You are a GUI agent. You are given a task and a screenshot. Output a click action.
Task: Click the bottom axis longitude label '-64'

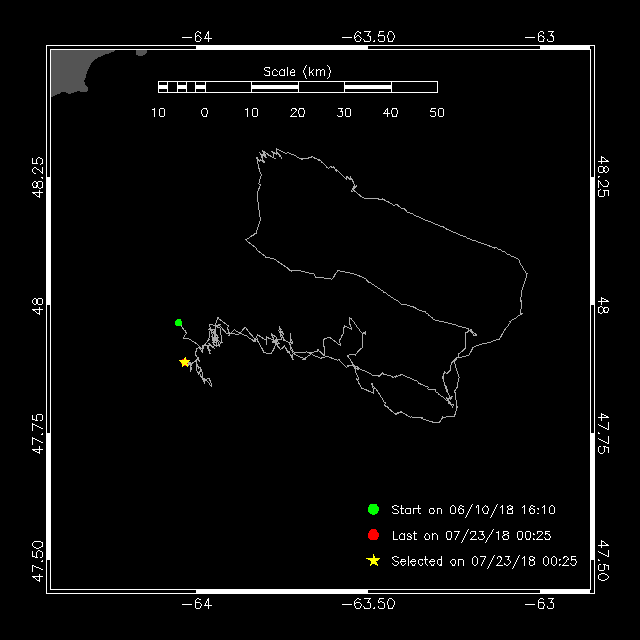pos(197,604)
